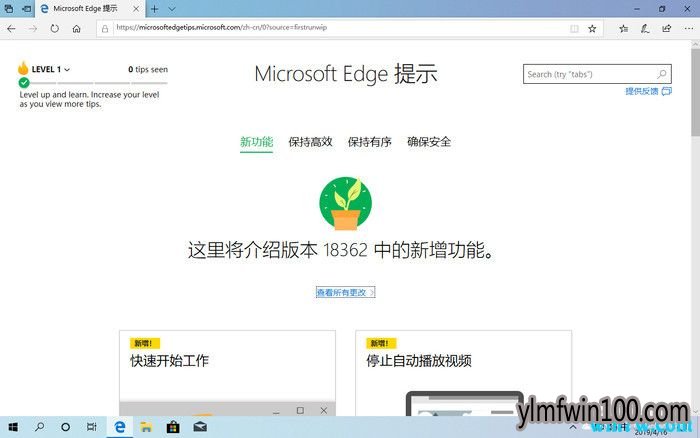700x438 pixels.
Task: Click the forward navigation arrow
Action: (33, 29)
